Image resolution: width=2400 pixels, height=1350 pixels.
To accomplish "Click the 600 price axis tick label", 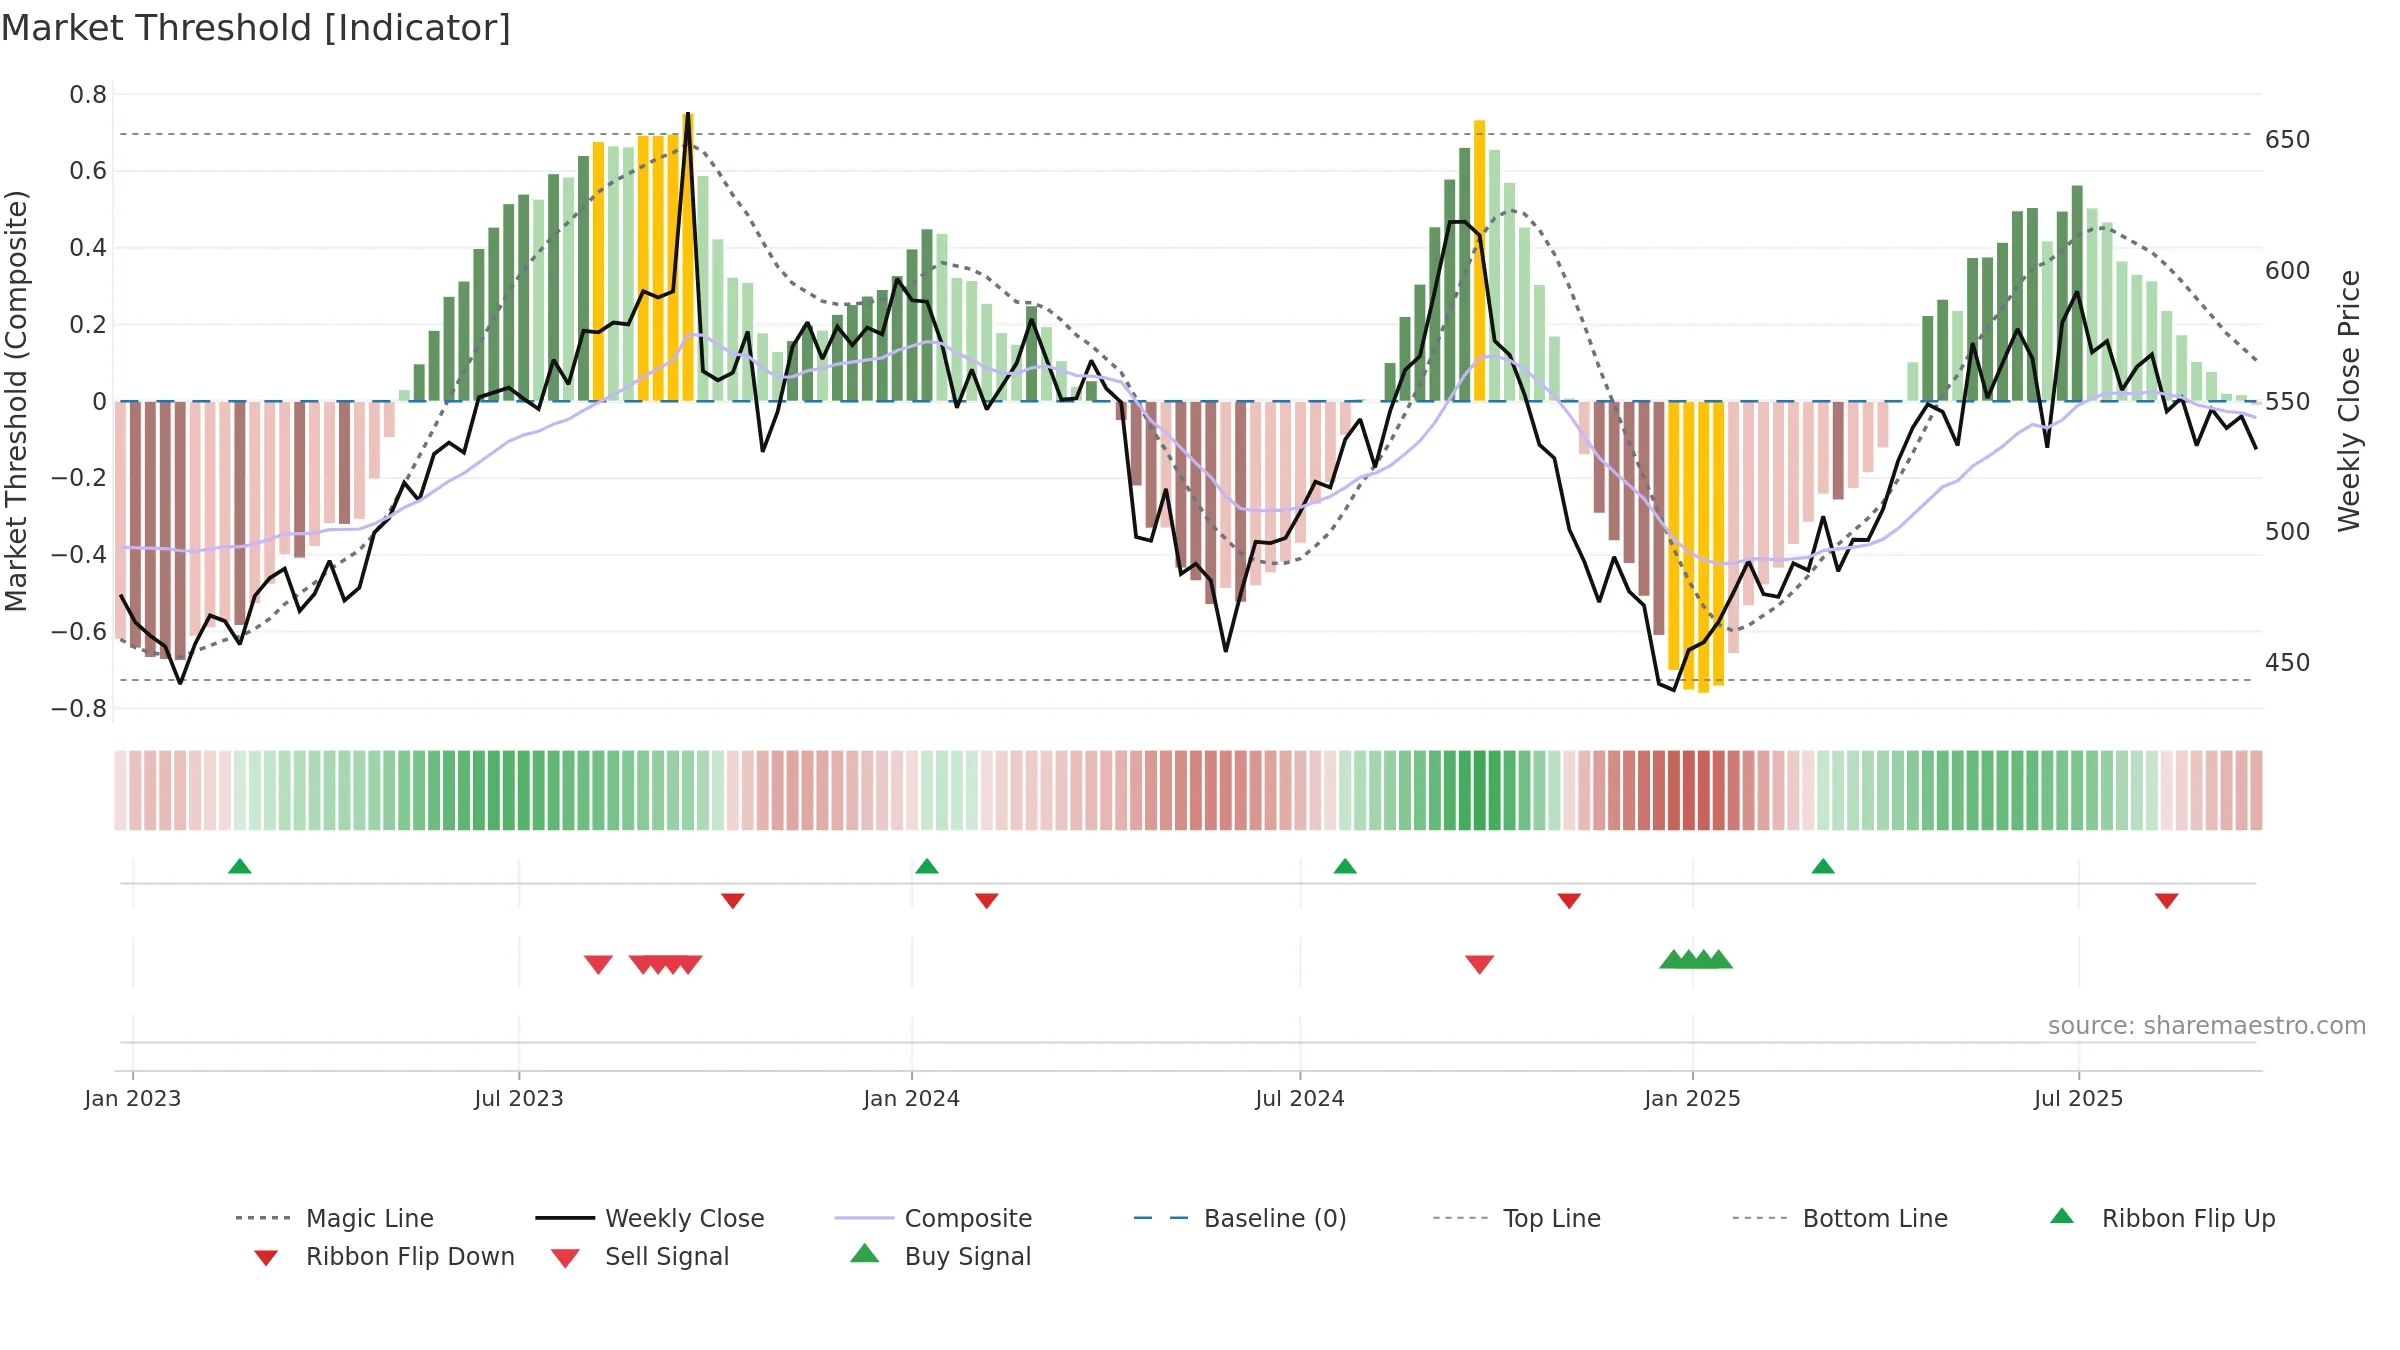I will 2288,271.
